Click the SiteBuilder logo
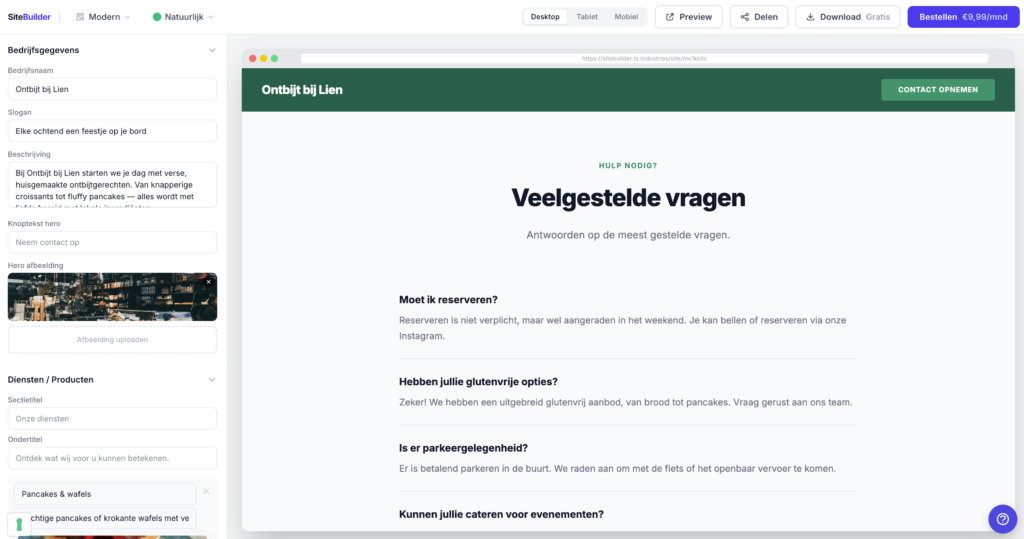Image resolution: width=1024 pixels, height=539 pixels. click(x=29, y=17)
